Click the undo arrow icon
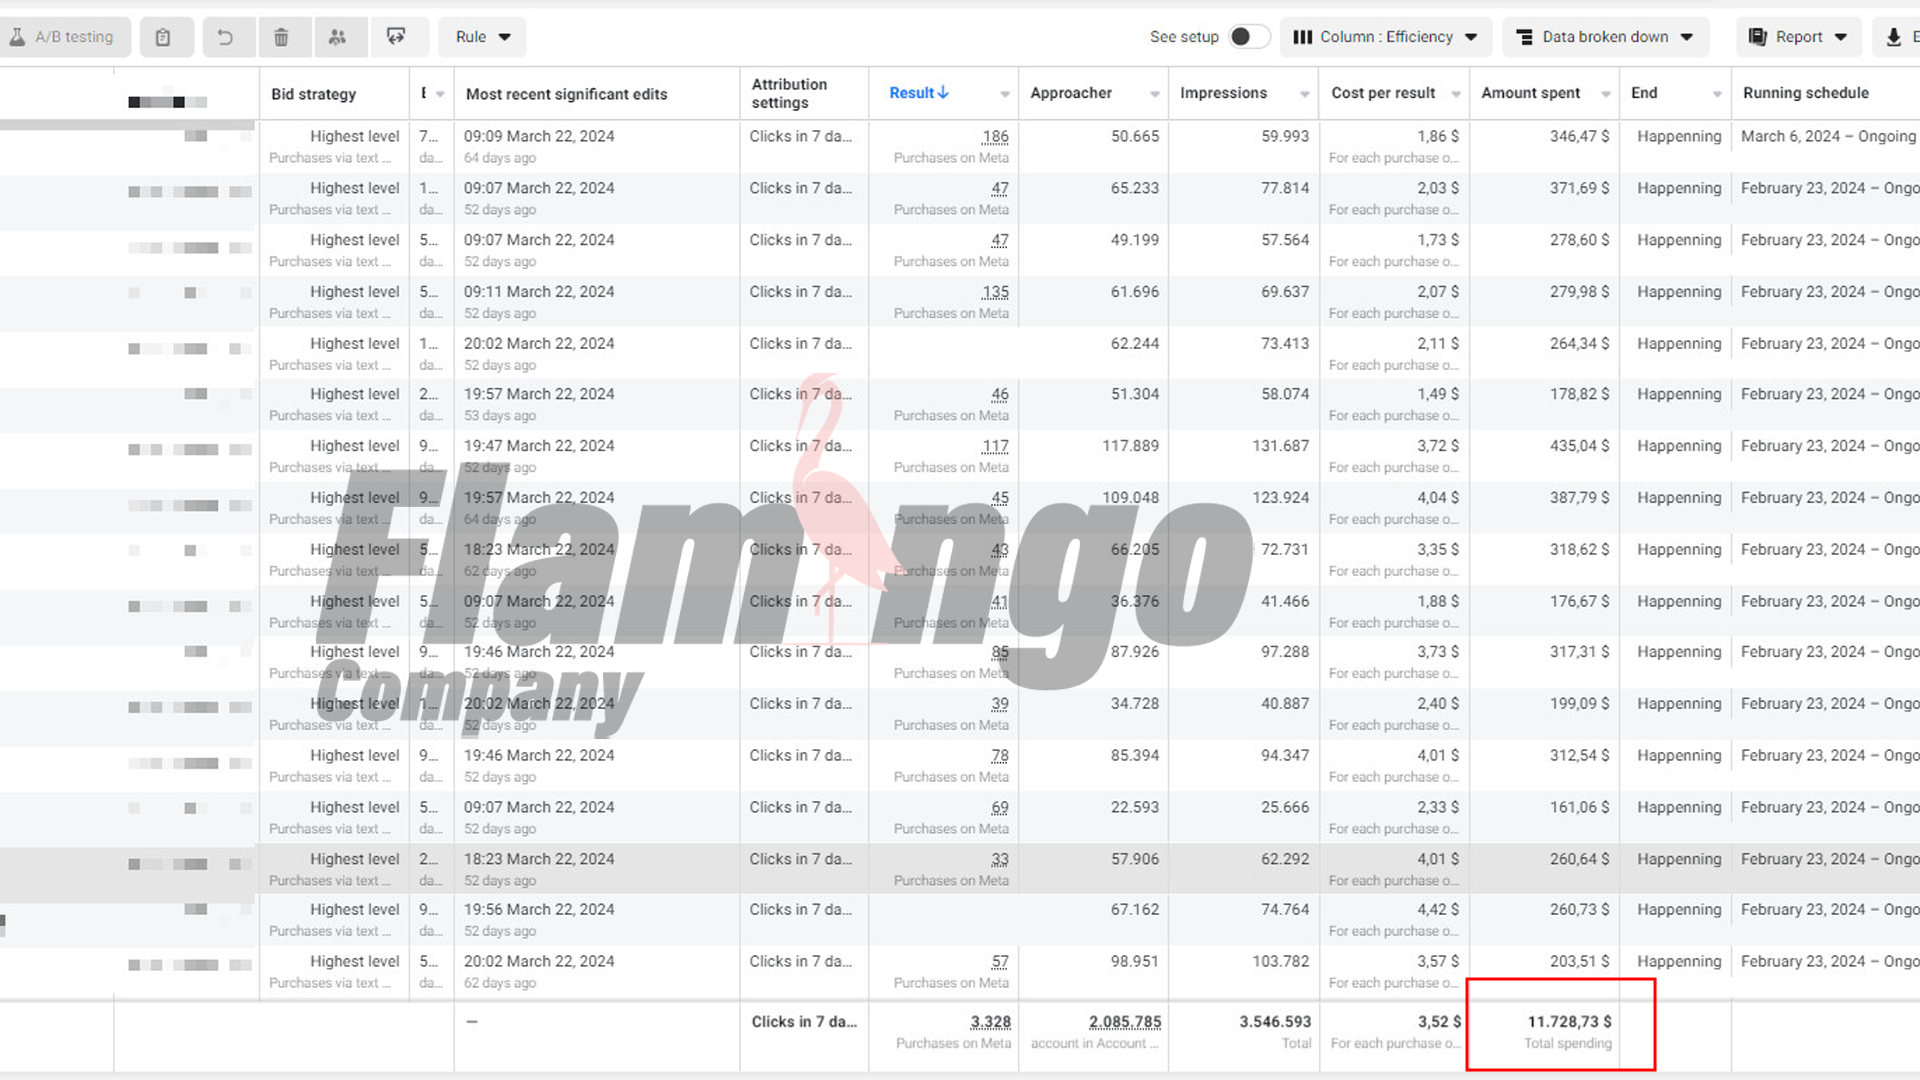The width and height of the screenshot is (1920, 1080). click(225, 37)
